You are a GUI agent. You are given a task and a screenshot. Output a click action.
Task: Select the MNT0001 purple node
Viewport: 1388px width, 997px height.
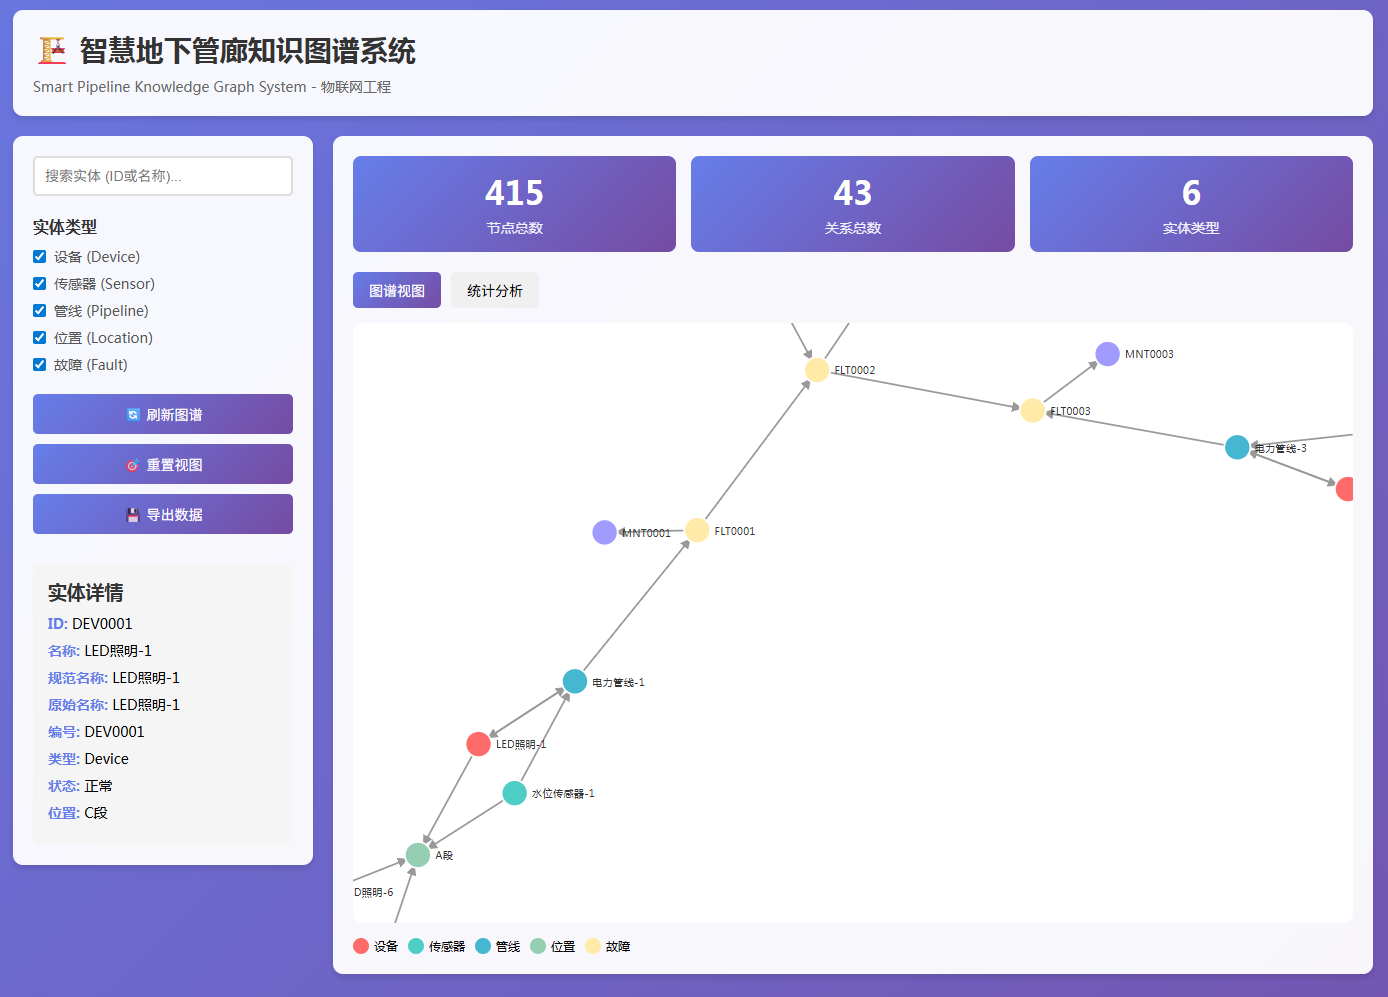[604, 532]
